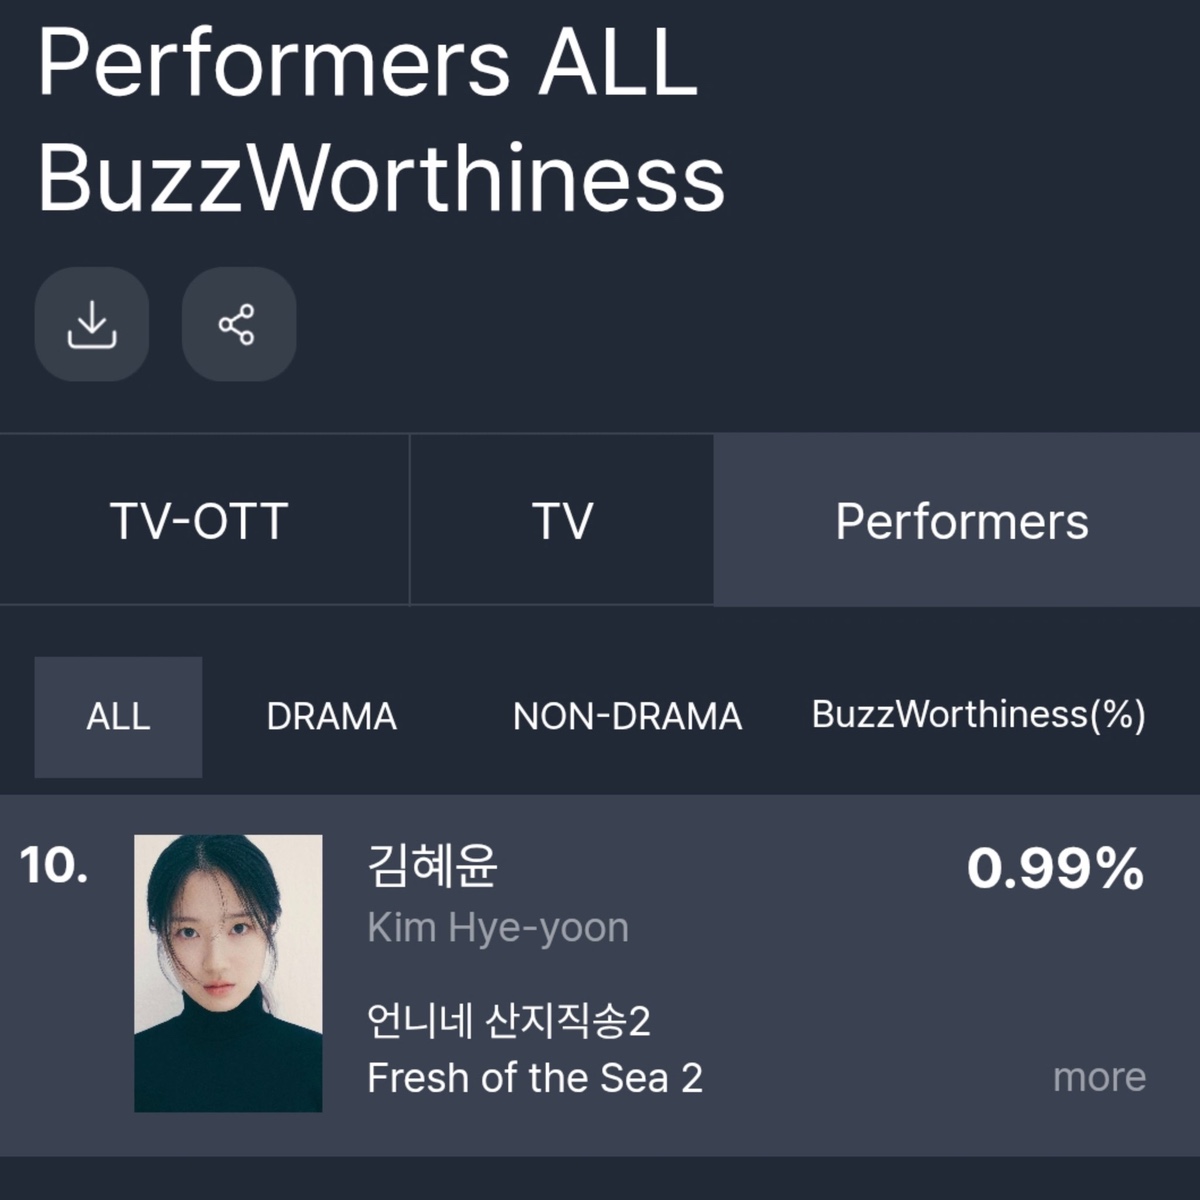Expand details with the more link
This screenshot has width=1200, height=1200.
pos(1099,1077)
